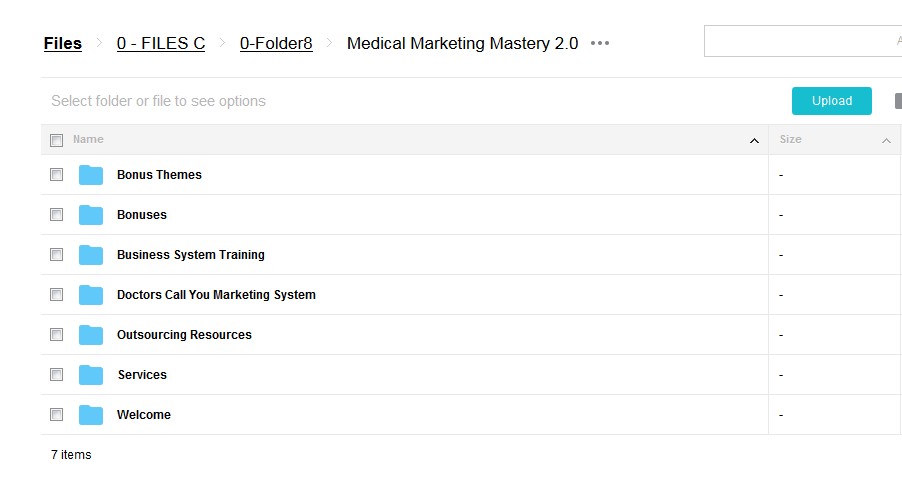Click the Services folder icon
902x498 pixels.
91,374
